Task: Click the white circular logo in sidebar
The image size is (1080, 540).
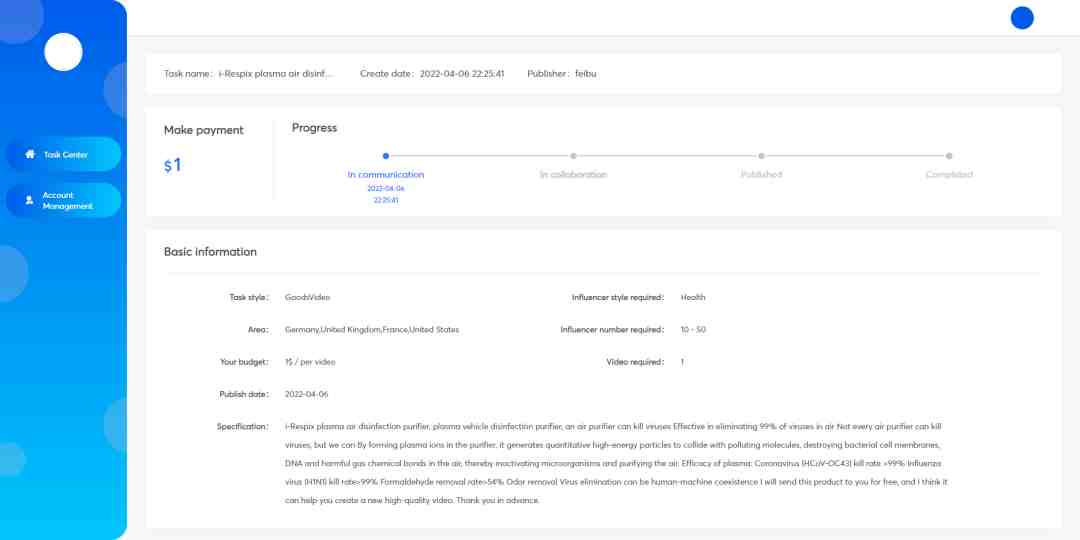Action: [x=63, y=52]
